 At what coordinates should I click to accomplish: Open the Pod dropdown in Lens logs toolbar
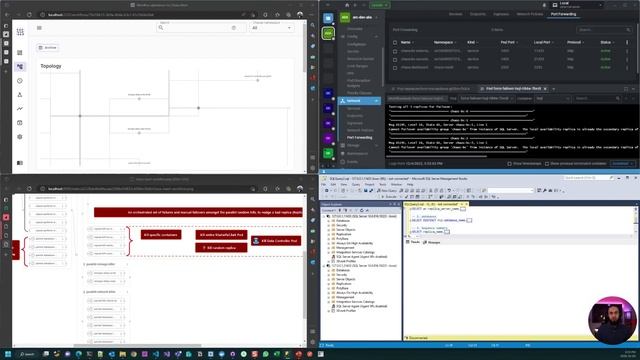coord(486,98)
